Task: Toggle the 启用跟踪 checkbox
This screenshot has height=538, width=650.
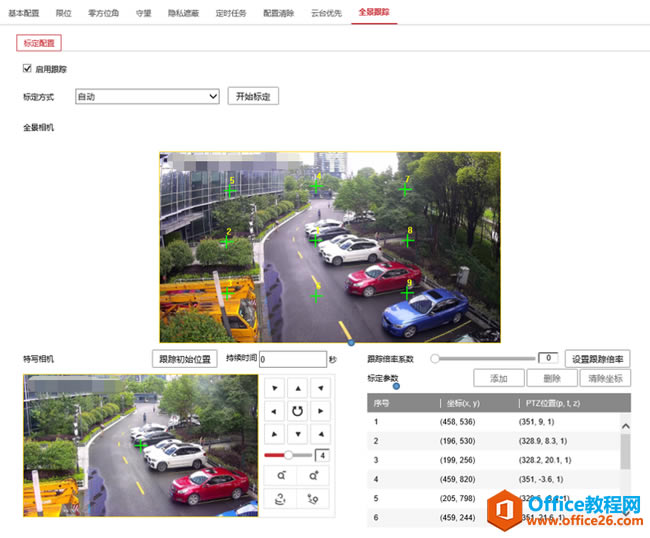Action: [x=27, y=68]
